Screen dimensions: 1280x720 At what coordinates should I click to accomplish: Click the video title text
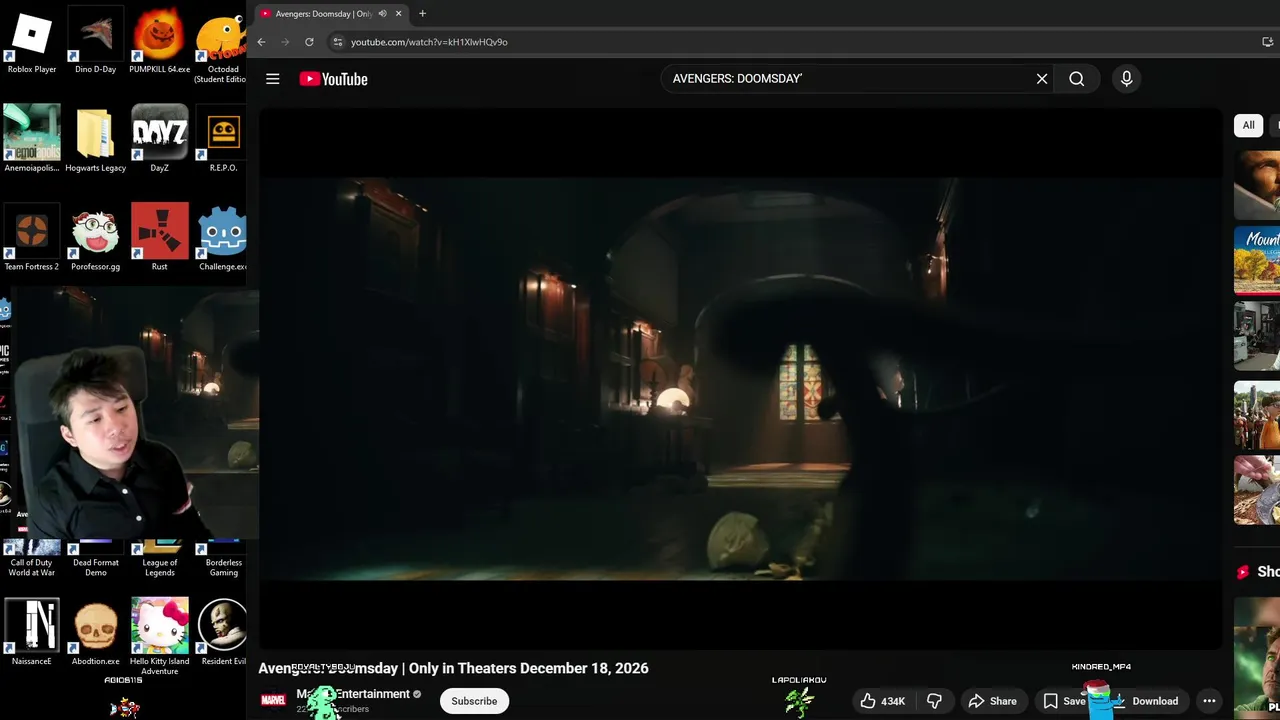pos(453,668)
